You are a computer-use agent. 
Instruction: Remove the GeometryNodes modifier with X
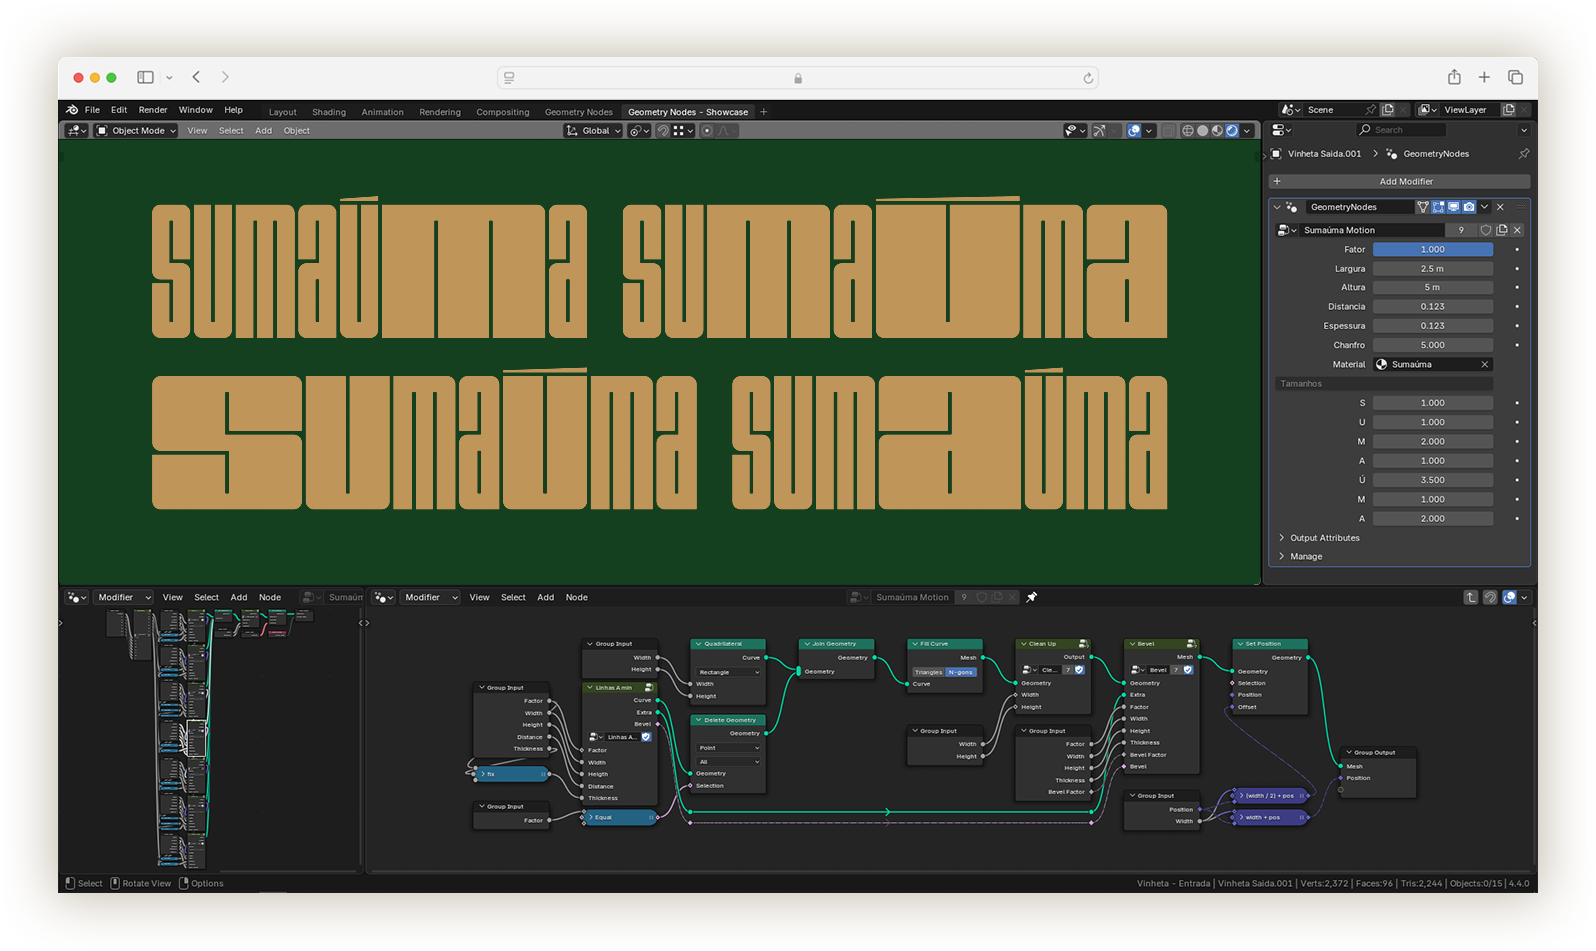point(1500,207)
